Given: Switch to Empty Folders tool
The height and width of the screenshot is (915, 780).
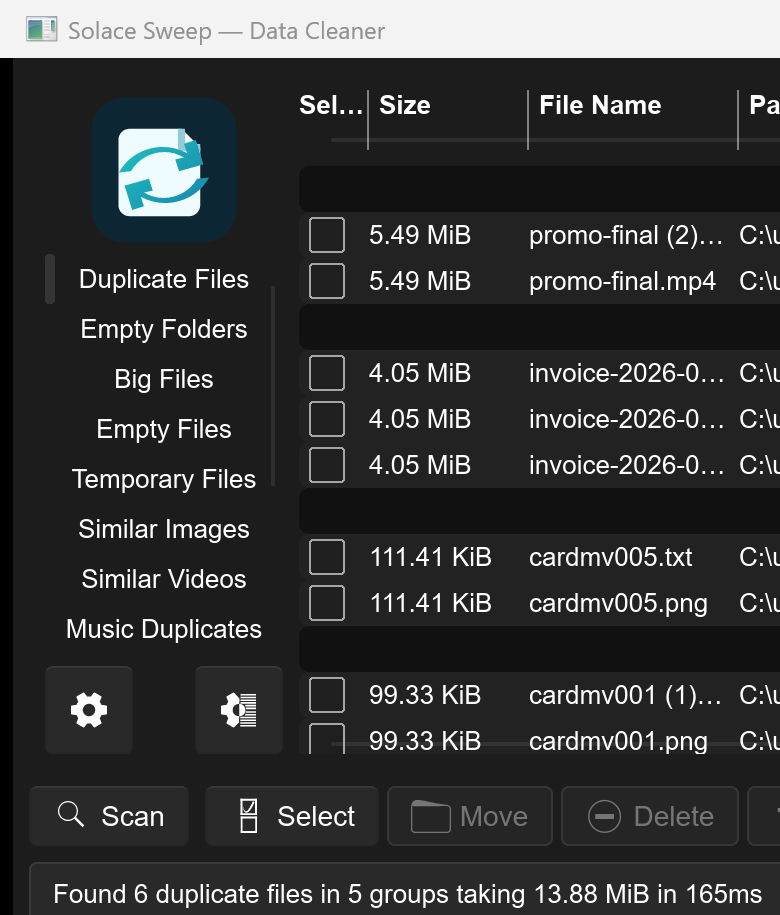Looking at the screenshot, I should tap(164, 329).
